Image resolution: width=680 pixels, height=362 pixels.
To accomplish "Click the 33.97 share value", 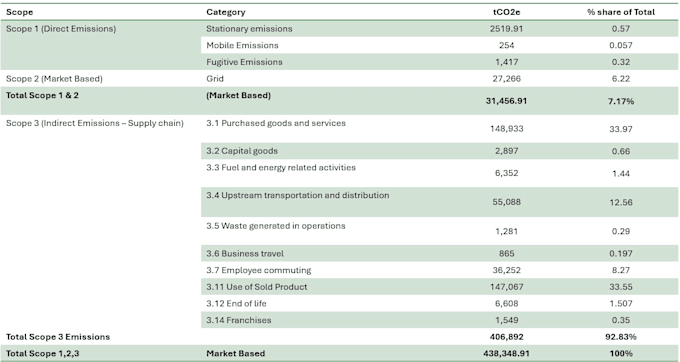I will coord(621,129).
